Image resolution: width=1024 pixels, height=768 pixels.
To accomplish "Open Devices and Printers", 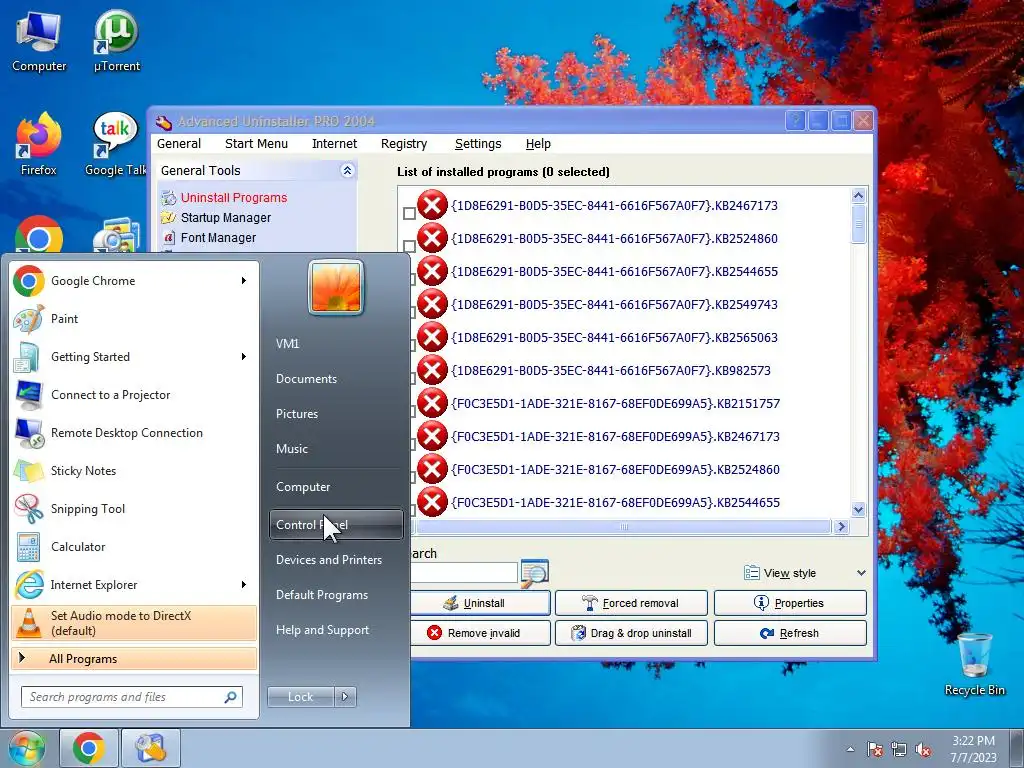I will (x=329, y=560).
